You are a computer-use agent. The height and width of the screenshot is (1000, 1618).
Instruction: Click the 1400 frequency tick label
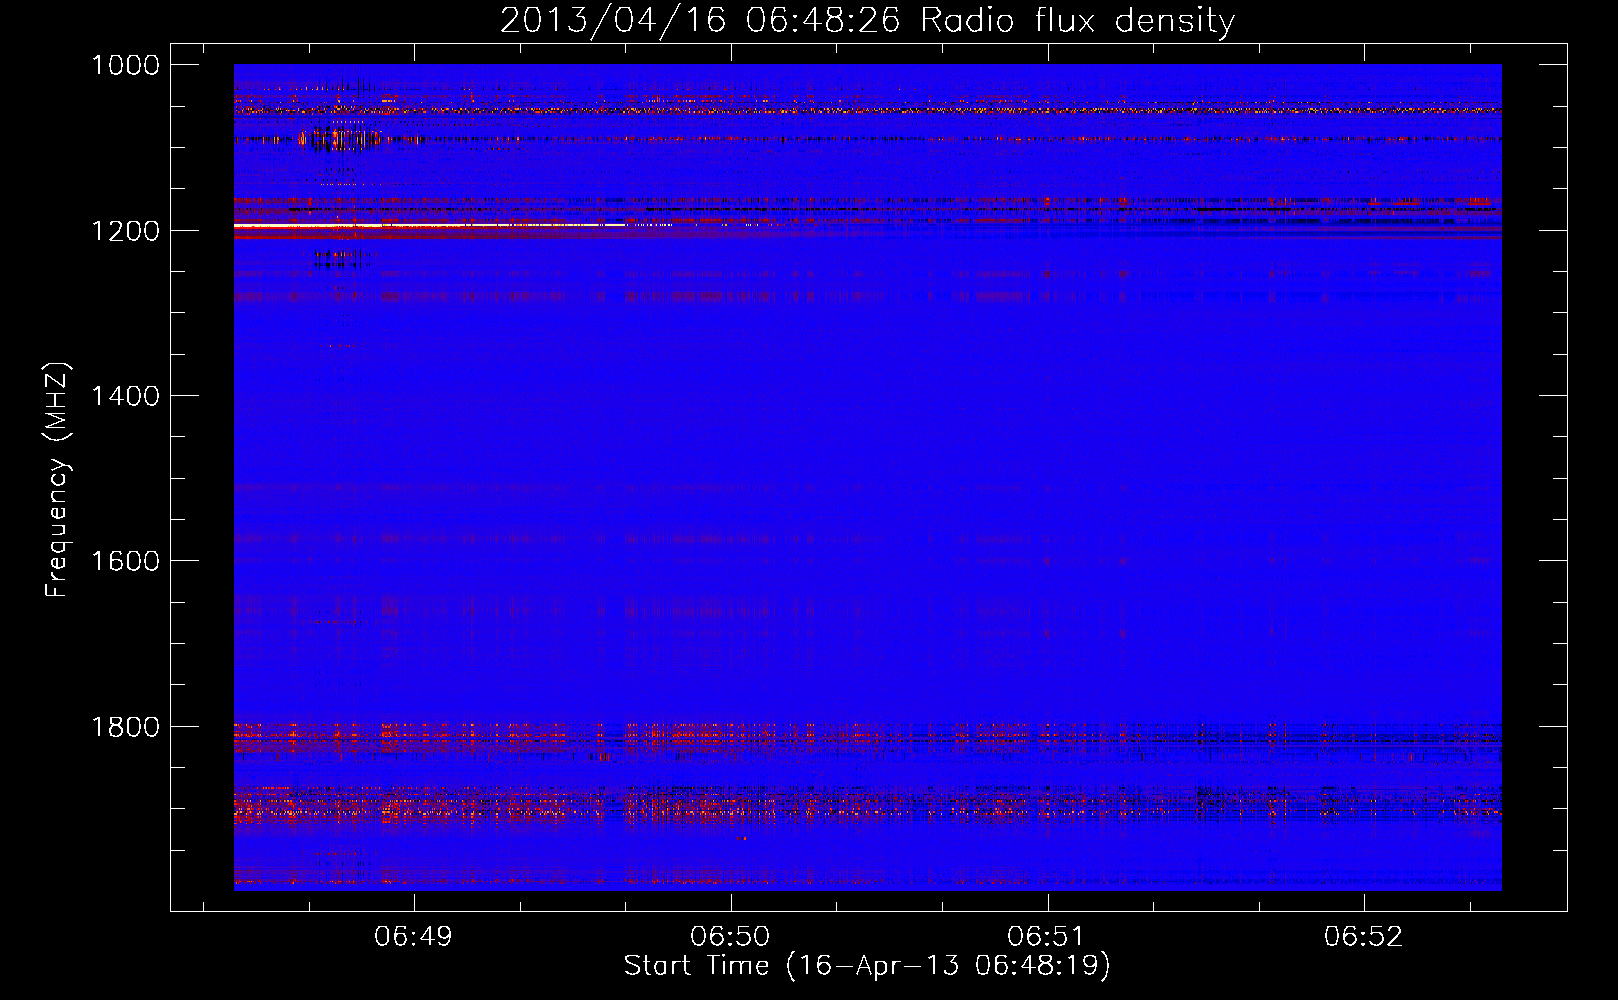point(125,396)
